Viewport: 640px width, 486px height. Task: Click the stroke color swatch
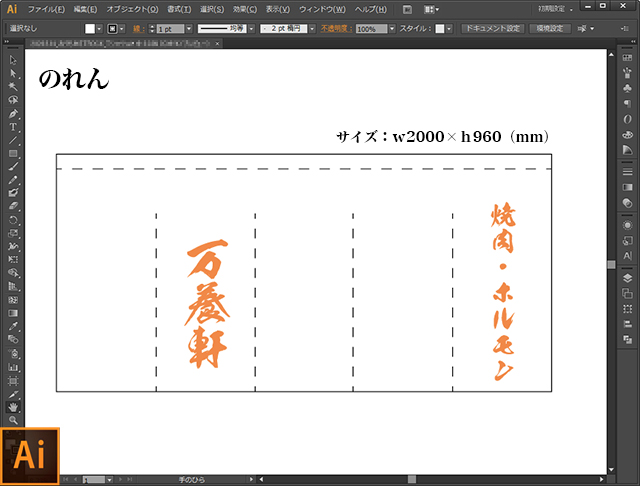[x=113, y=29]
